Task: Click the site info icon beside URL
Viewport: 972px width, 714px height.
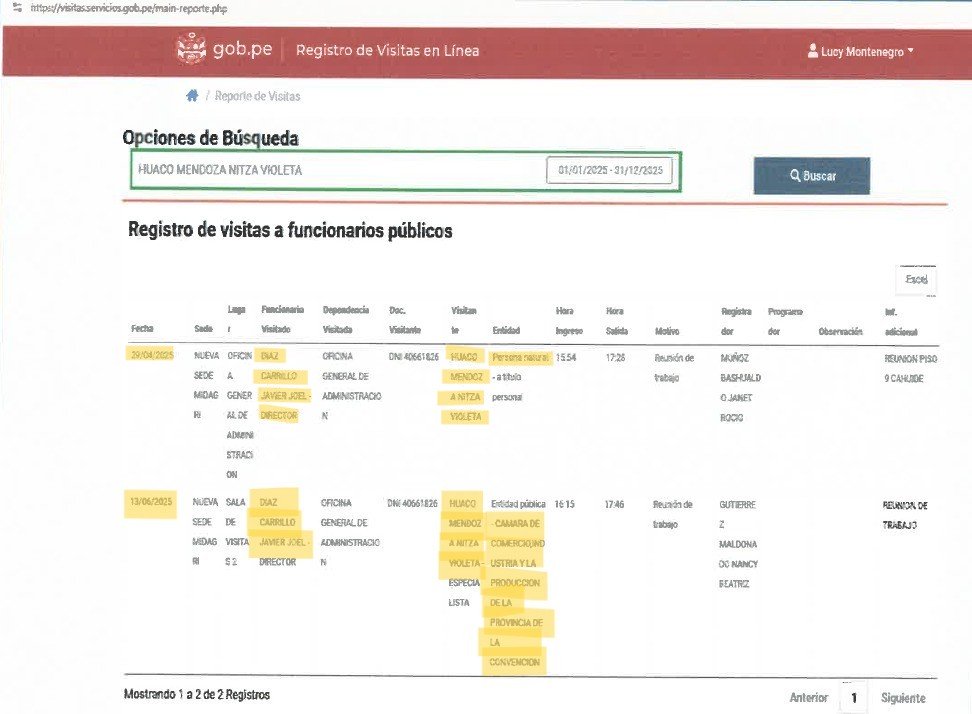Action: 15,7
